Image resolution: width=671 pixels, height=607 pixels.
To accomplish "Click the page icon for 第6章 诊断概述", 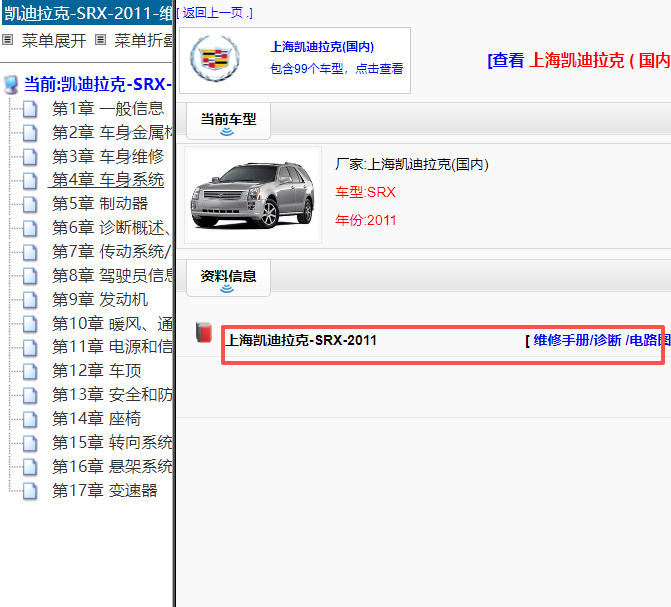I will (x=30, y=228).
